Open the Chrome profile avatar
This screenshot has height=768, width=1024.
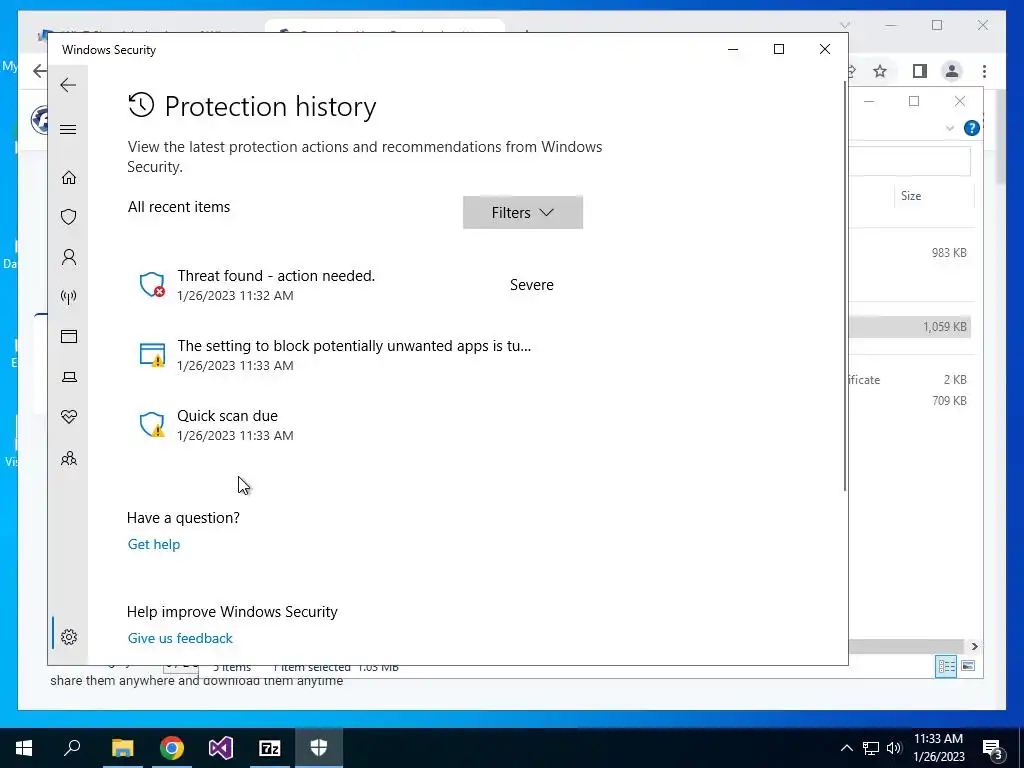click(952, 71)
